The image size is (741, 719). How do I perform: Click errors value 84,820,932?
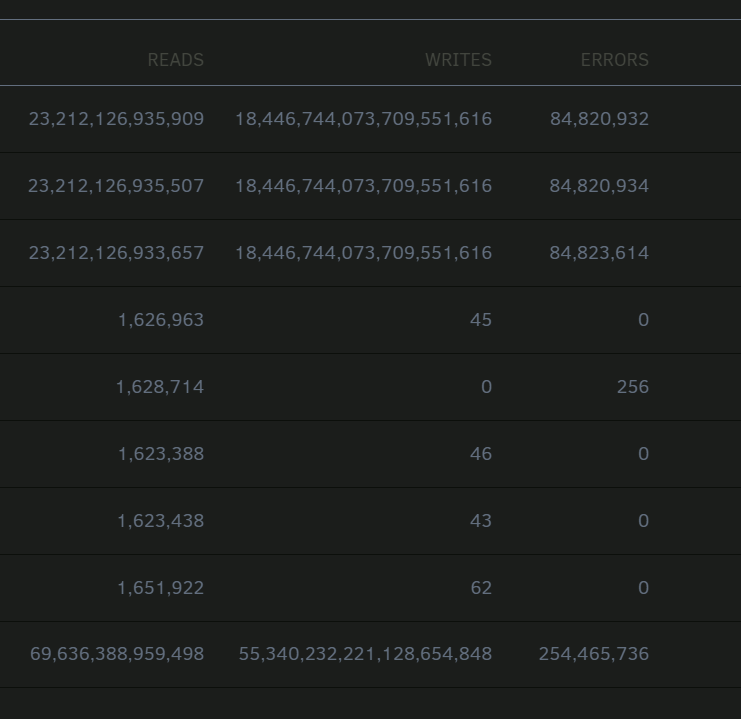[599, 119]
